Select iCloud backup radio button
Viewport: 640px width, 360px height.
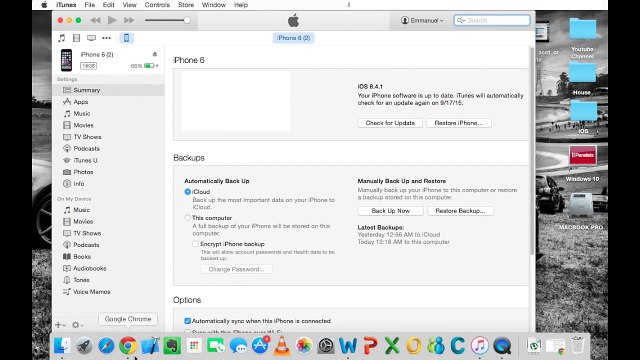(x=188, y=192)
